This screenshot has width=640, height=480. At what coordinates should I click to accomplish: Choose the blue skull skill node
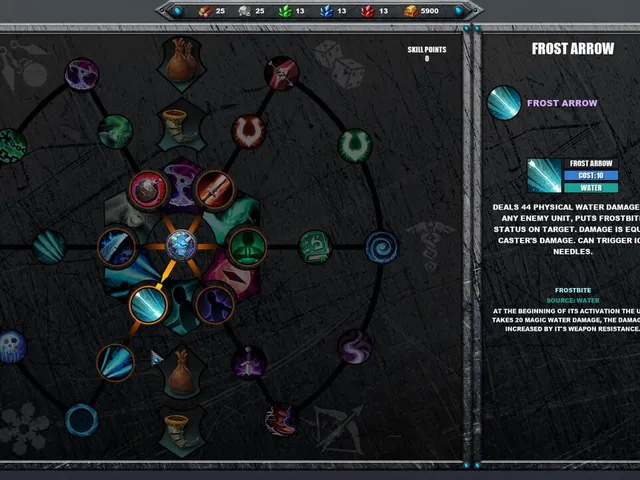(x=11, y=347)
